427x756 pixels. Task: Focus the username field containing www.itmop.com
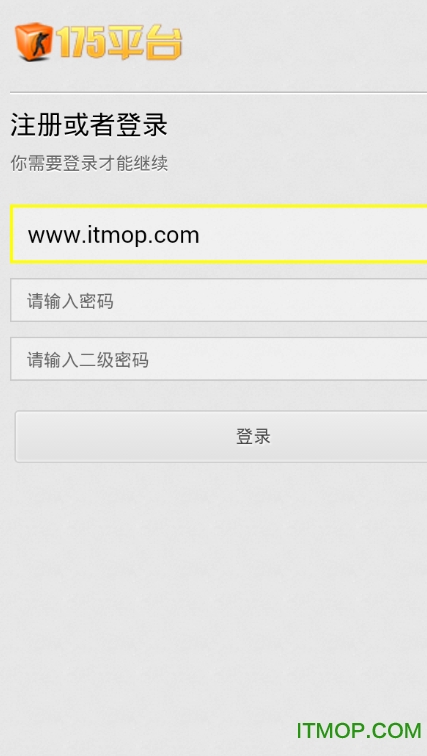219,234
